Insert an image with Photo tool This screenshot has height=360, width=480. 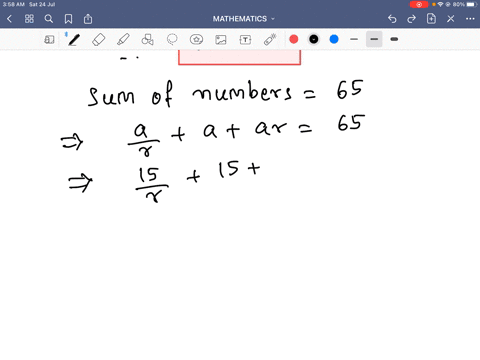point(221,40)
